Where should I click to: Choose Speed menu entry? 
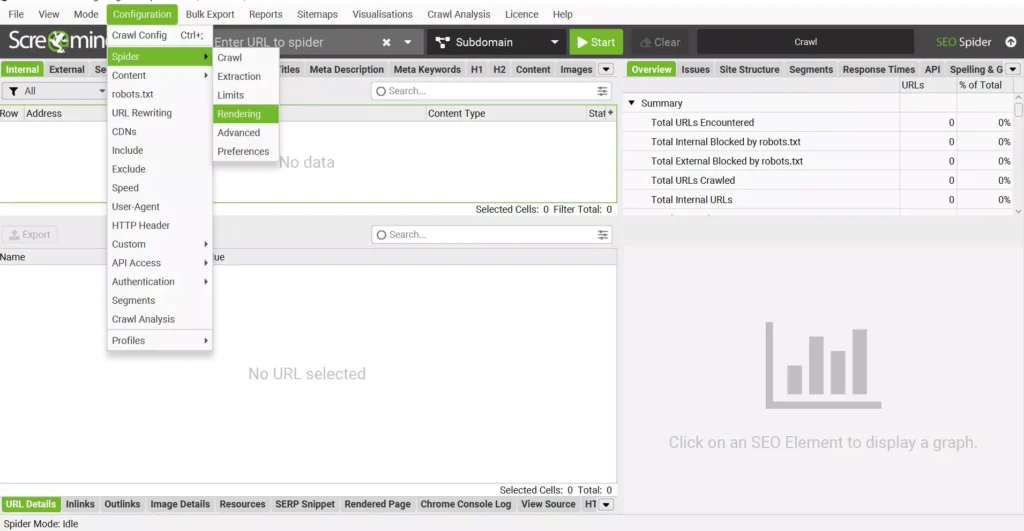[159, 188]
